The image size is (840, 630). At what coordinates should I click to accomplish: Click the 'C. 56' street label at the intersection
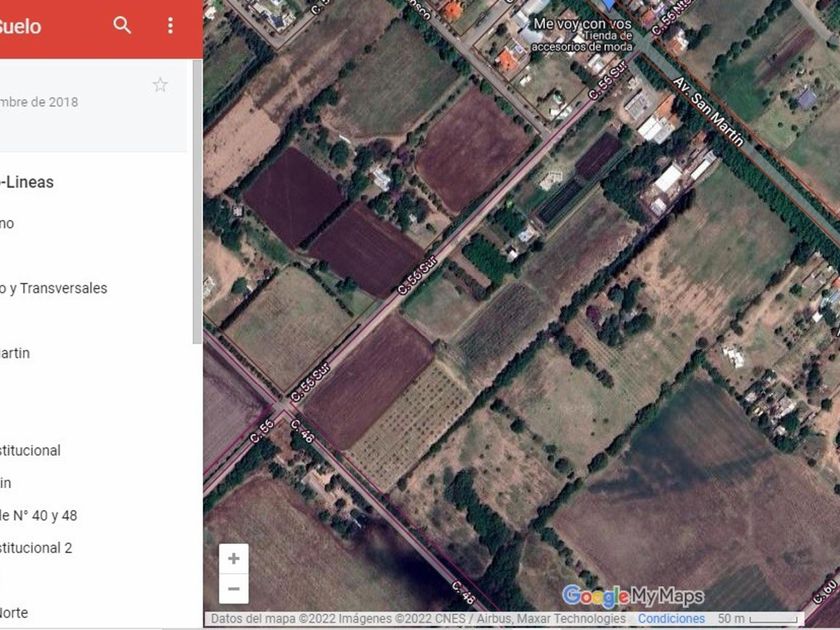262,431
